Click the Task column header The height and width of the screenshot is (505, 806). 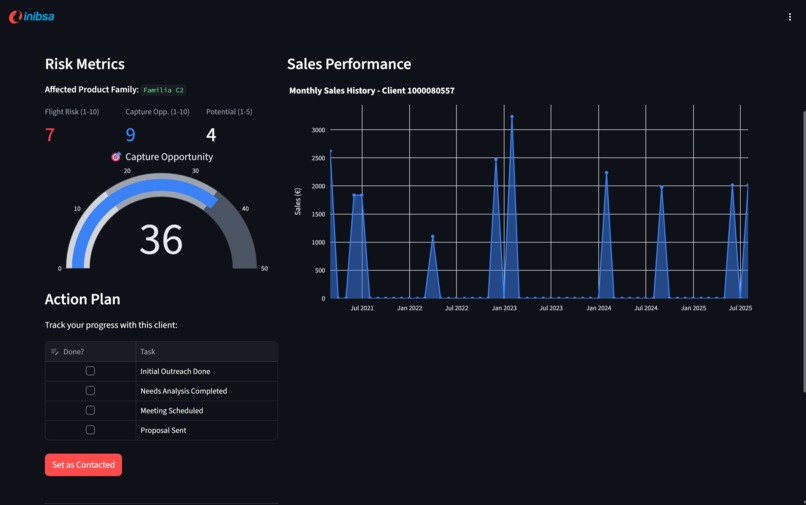[207, 352]
